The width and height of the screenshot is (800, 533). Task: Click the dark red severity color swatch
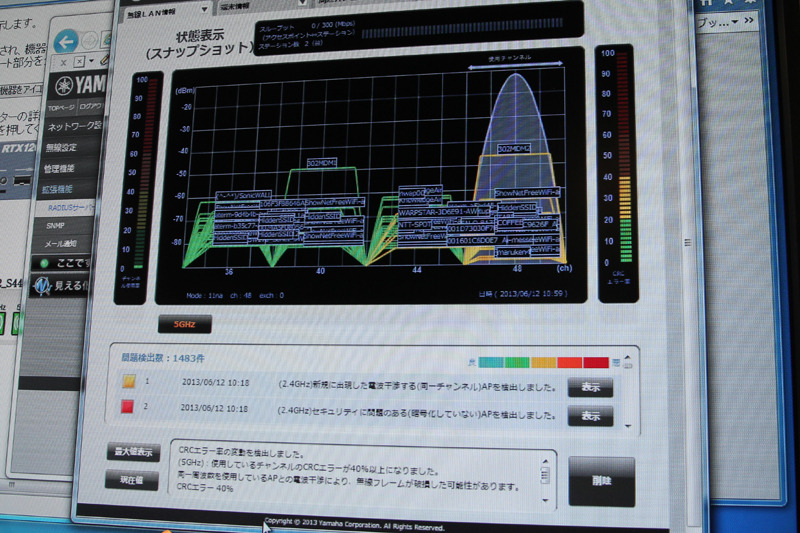point(596,363)
